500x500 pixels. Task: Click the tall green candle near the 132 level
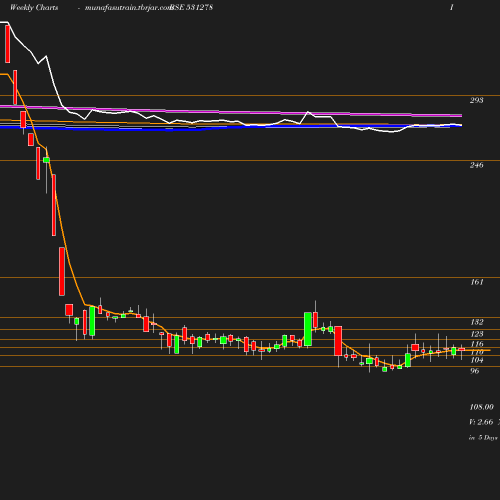(x=308, y=329)
